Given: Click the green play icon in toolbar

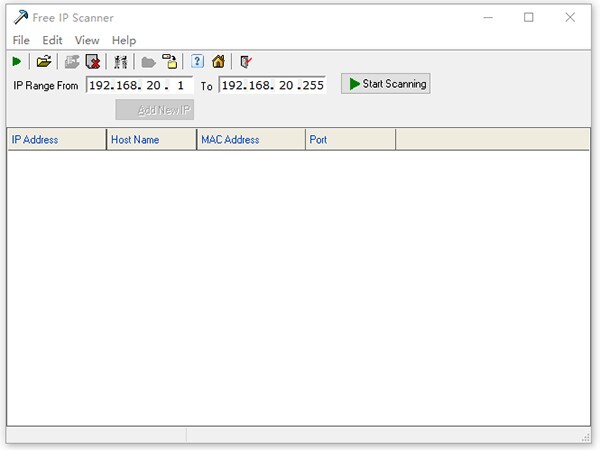Looking at the screenshot, I should [x=17, y=62].
